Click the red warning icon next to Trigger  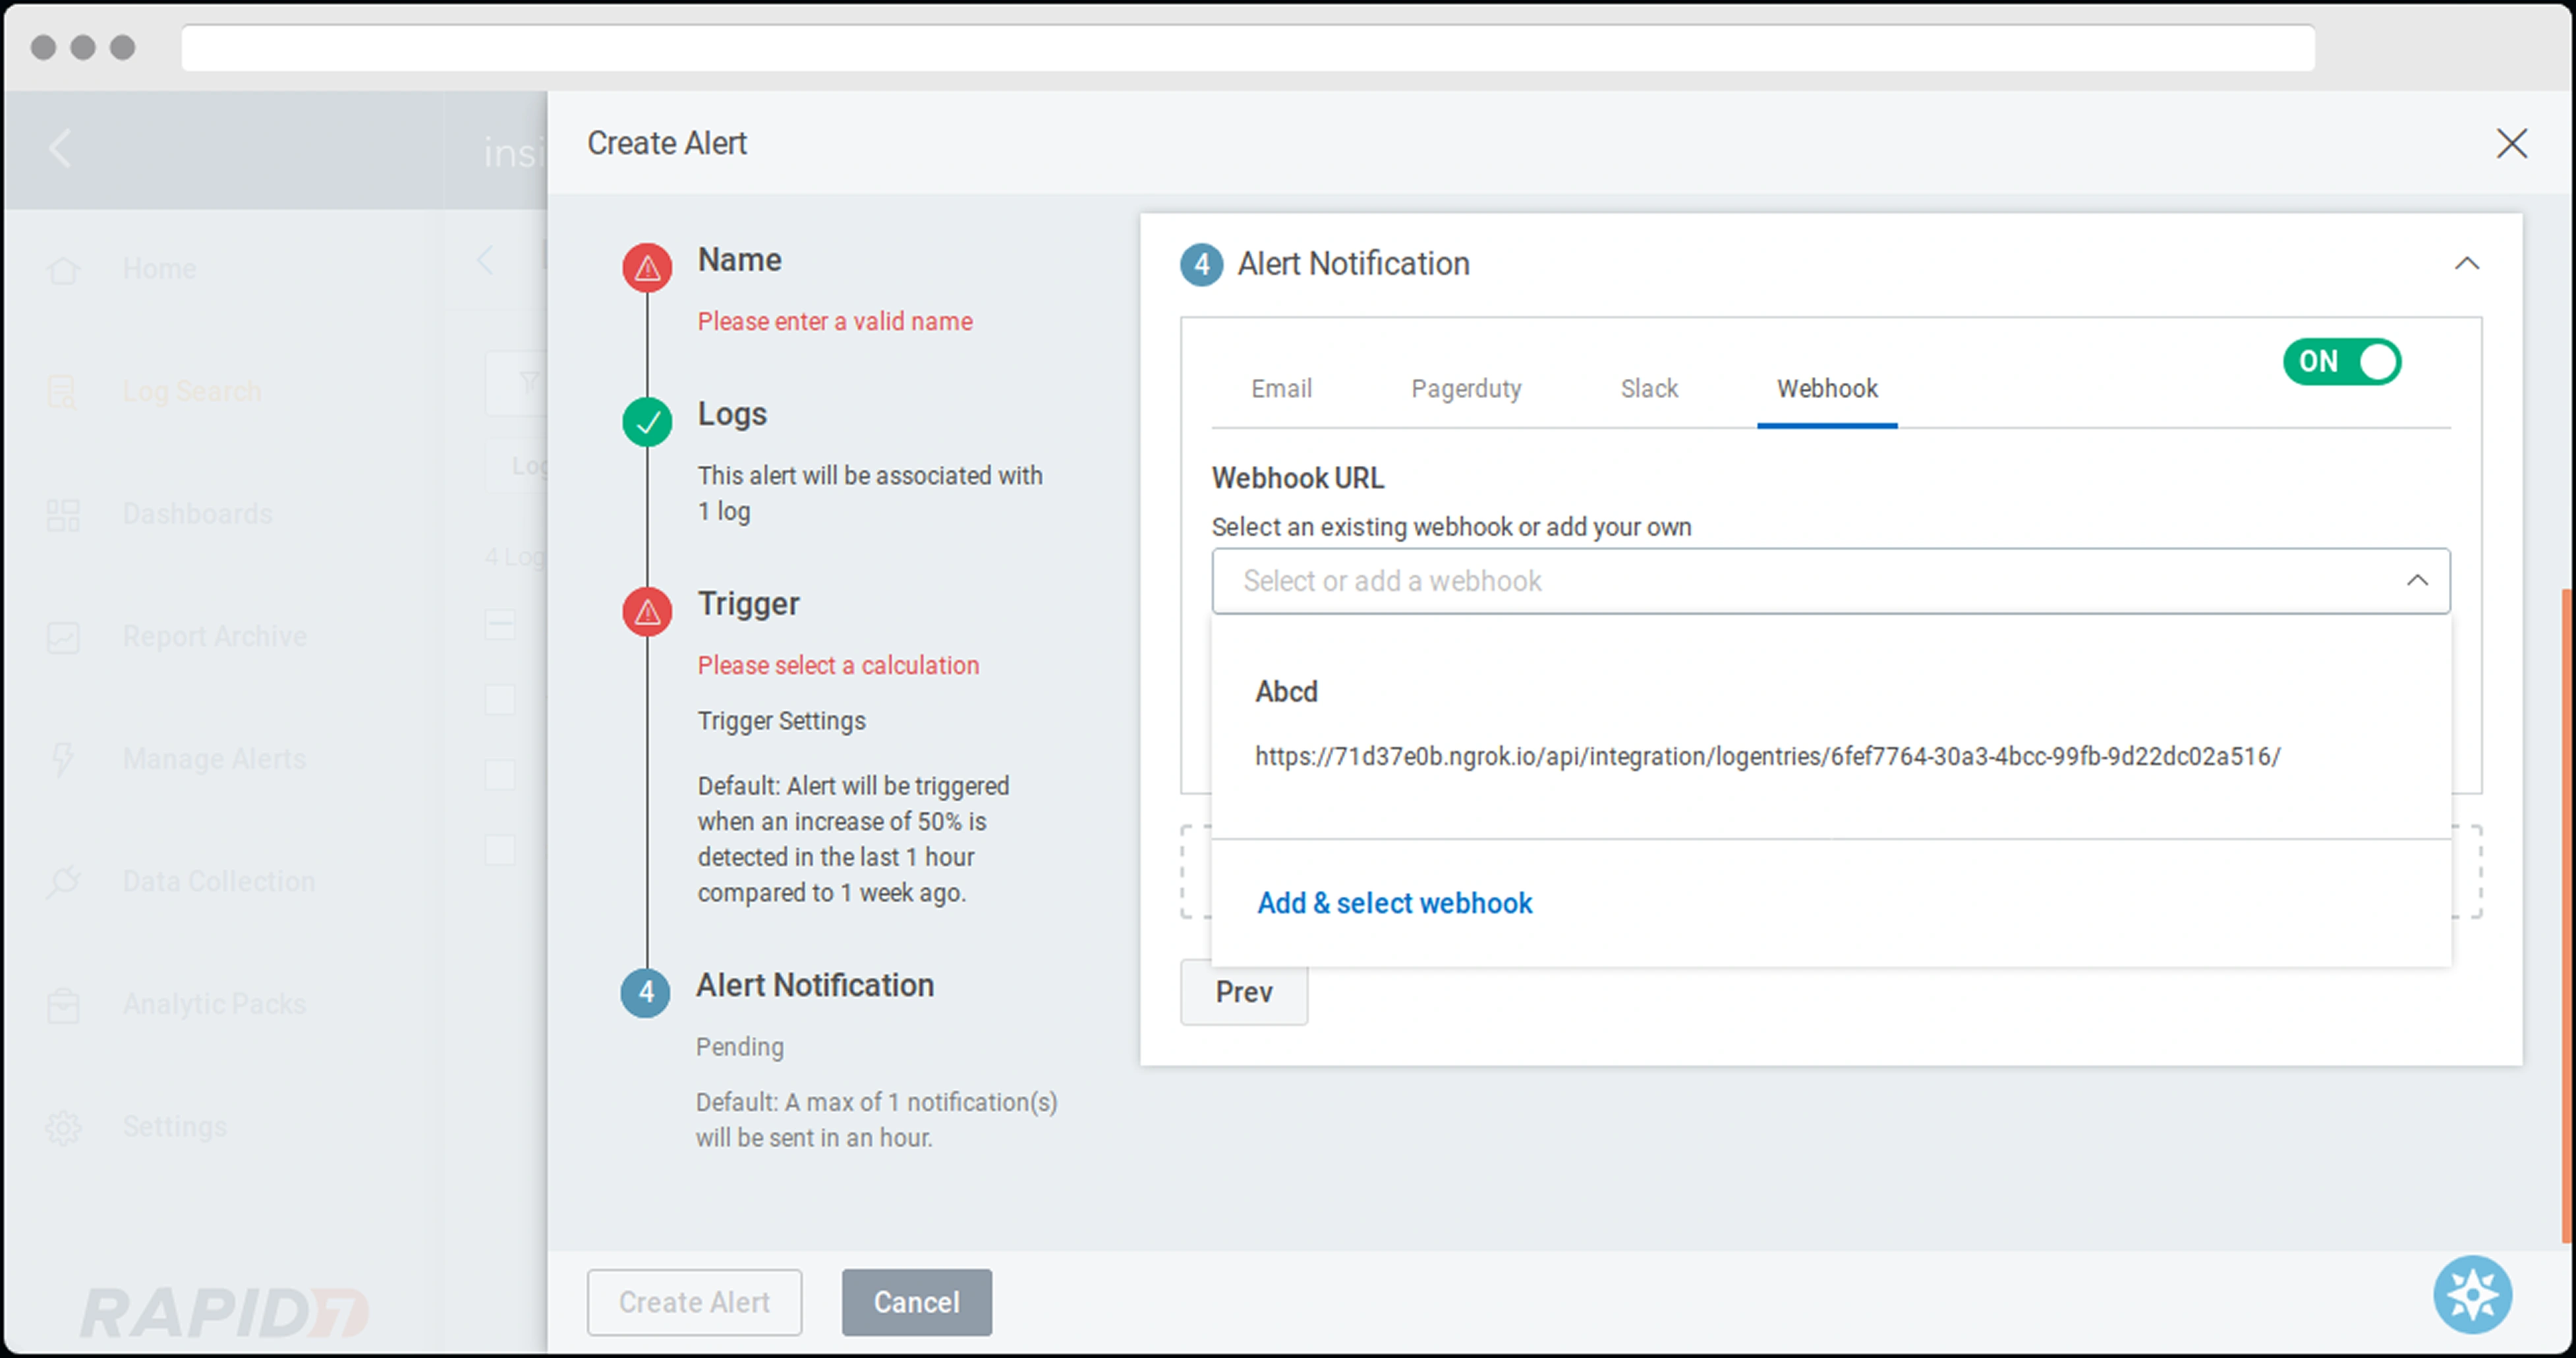point(647,612)
